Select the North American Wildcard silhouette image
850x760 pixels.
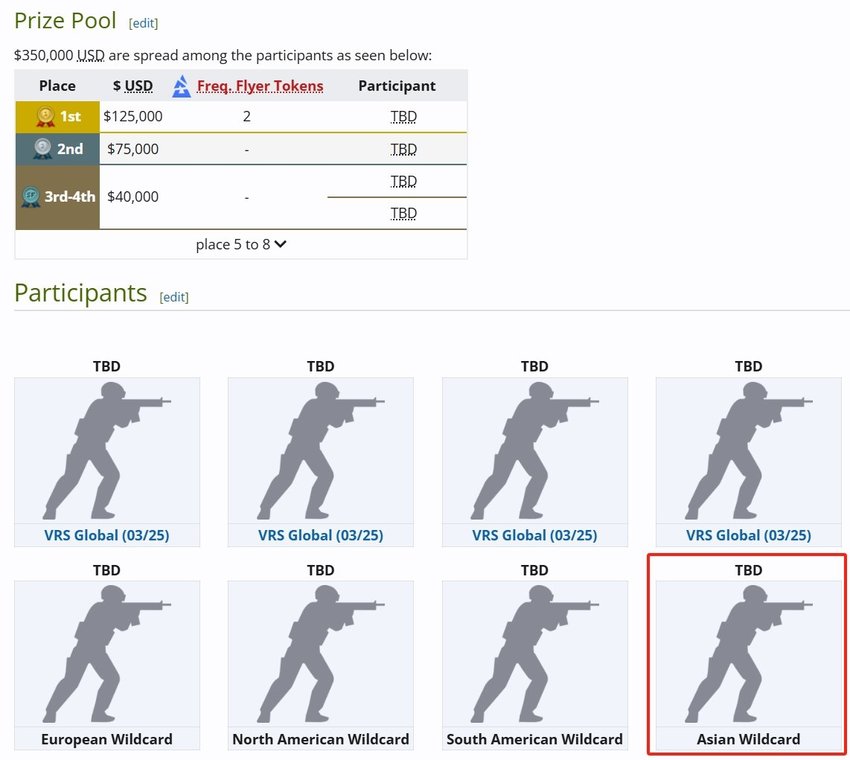(x=321, y=653)
